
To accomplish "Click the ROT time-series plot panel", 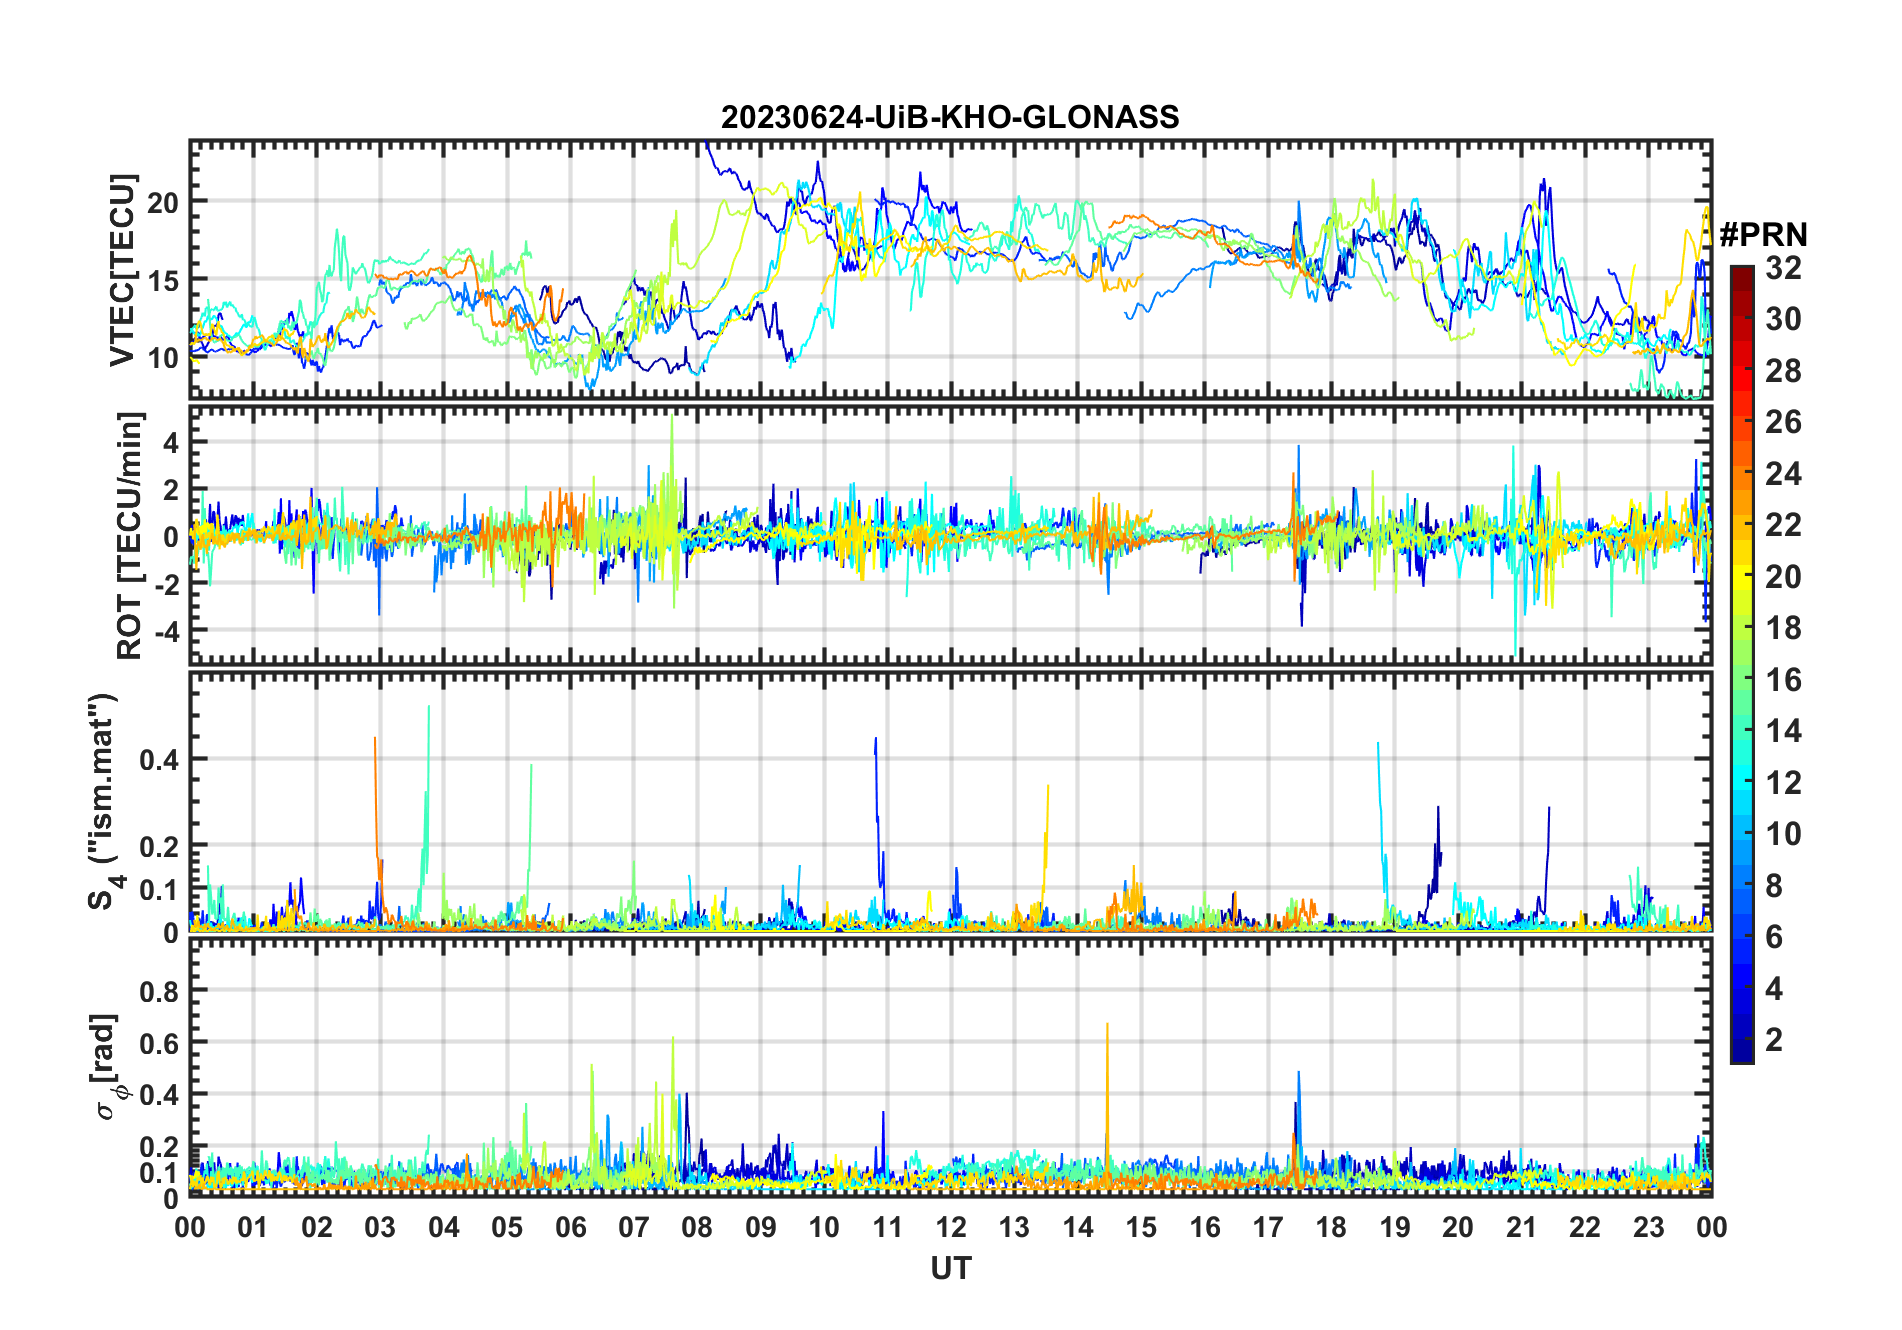I will pos(950,535).
